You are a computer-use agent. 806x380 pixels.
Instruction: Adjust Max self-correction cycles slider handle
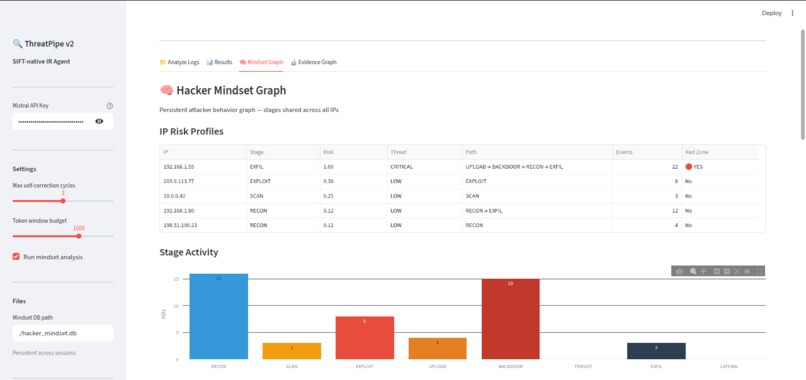(63, 201)
